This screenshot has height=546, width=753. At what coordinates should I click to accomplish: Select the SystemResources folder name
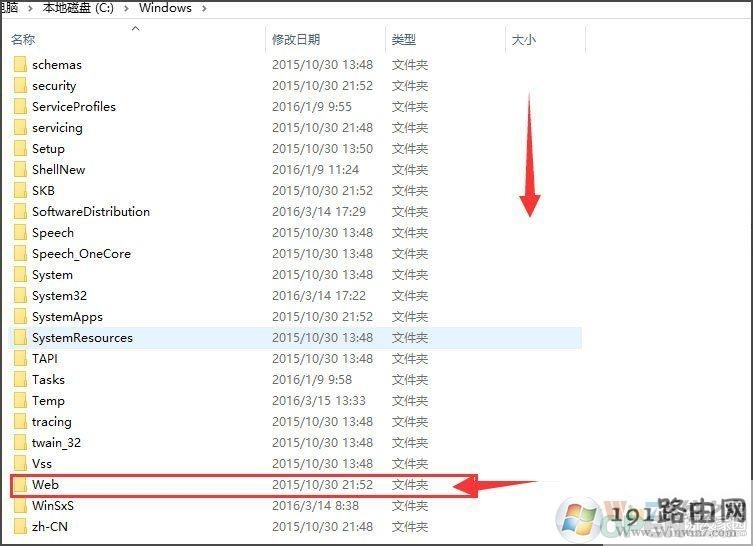[82, 338]
